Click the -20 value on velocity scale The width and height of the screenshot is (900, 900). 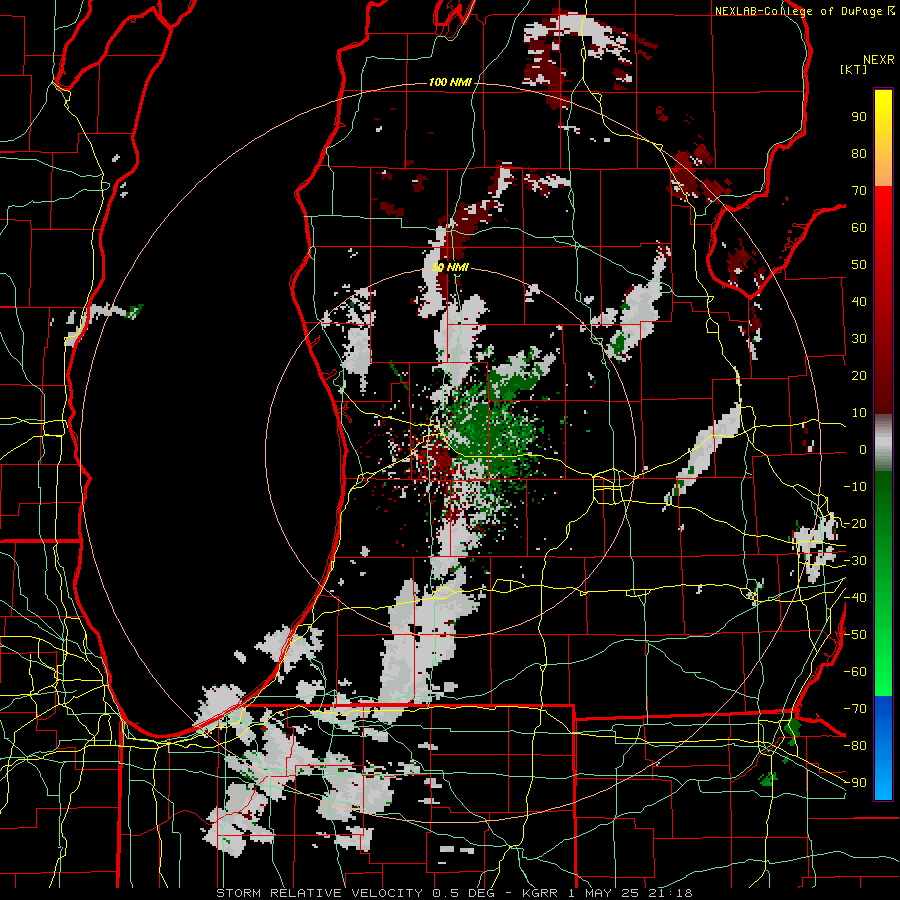(x=855, y=523)
